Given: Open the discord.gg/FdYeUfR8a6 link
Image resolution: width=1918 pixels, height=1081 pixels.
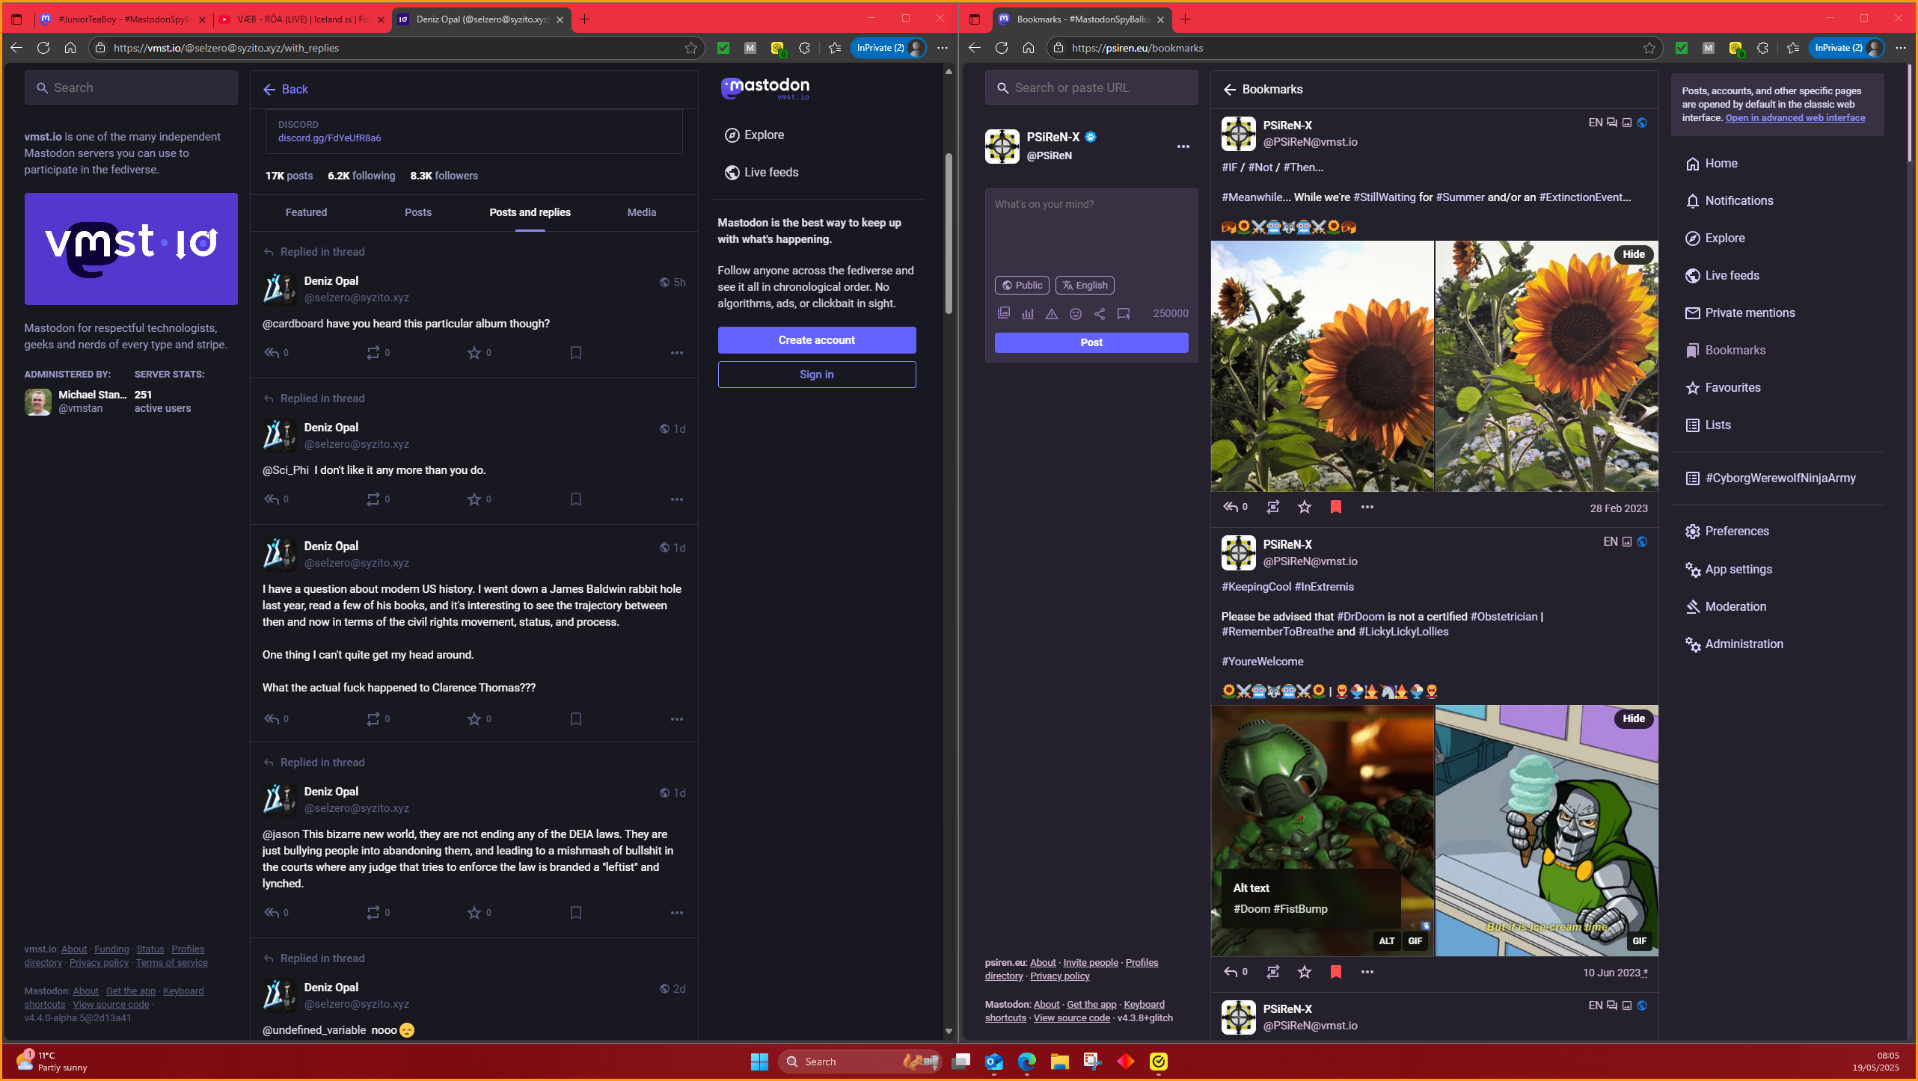Looking at the screenshot, I should (329, 138).
